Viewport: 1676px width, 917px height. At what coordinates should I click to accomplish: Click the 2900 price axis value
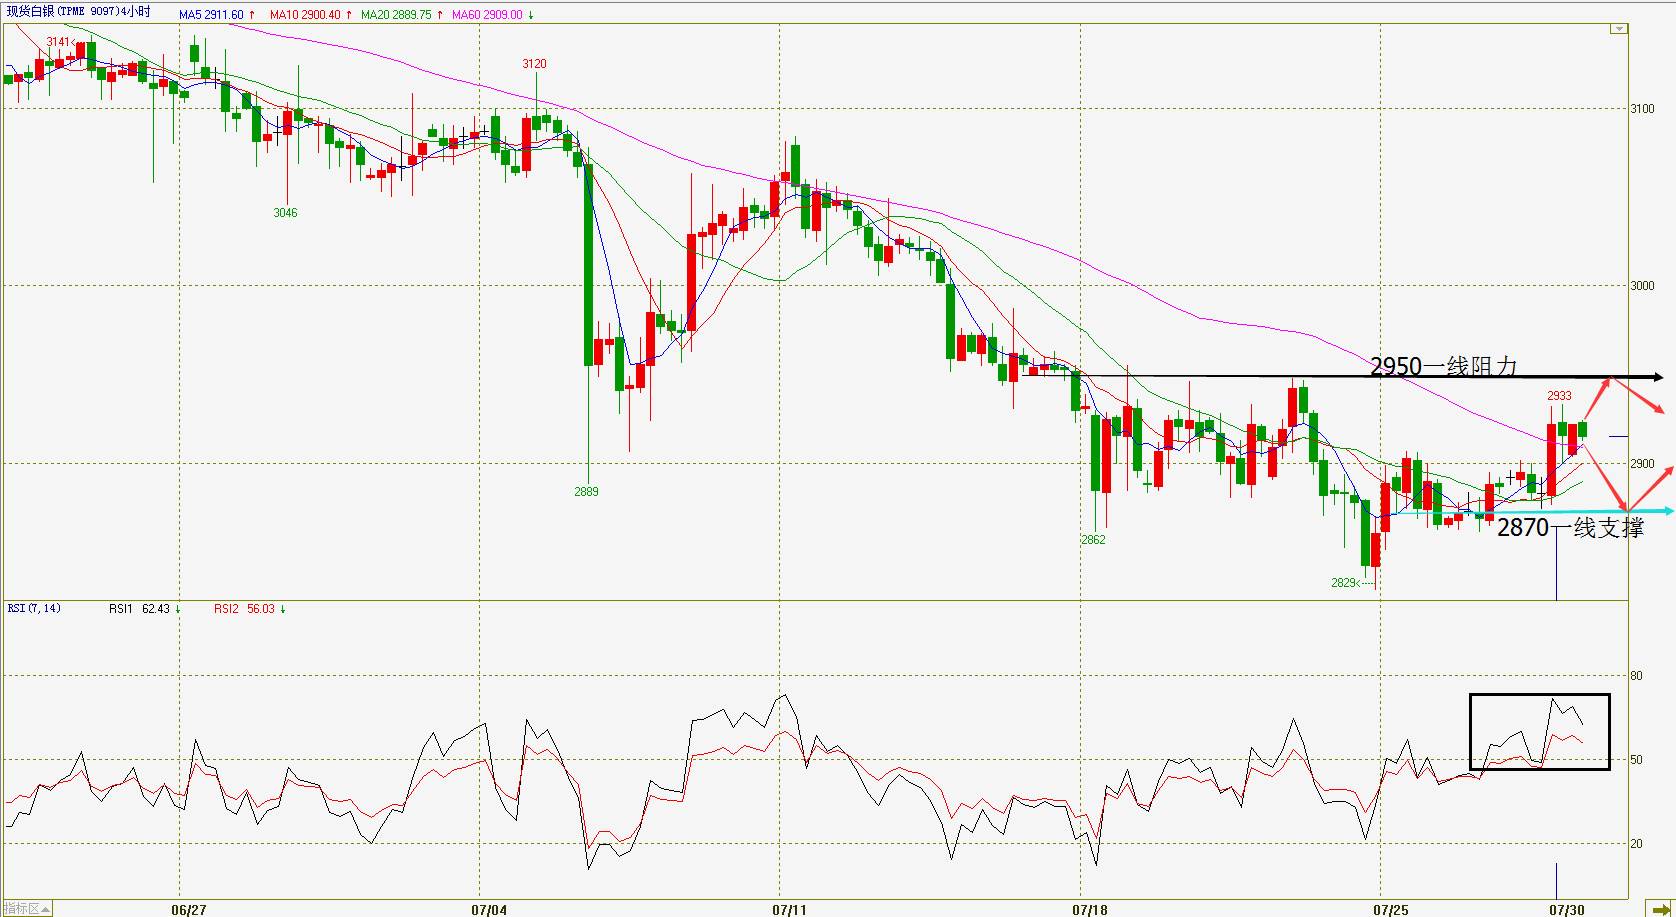pos(1642,464)
